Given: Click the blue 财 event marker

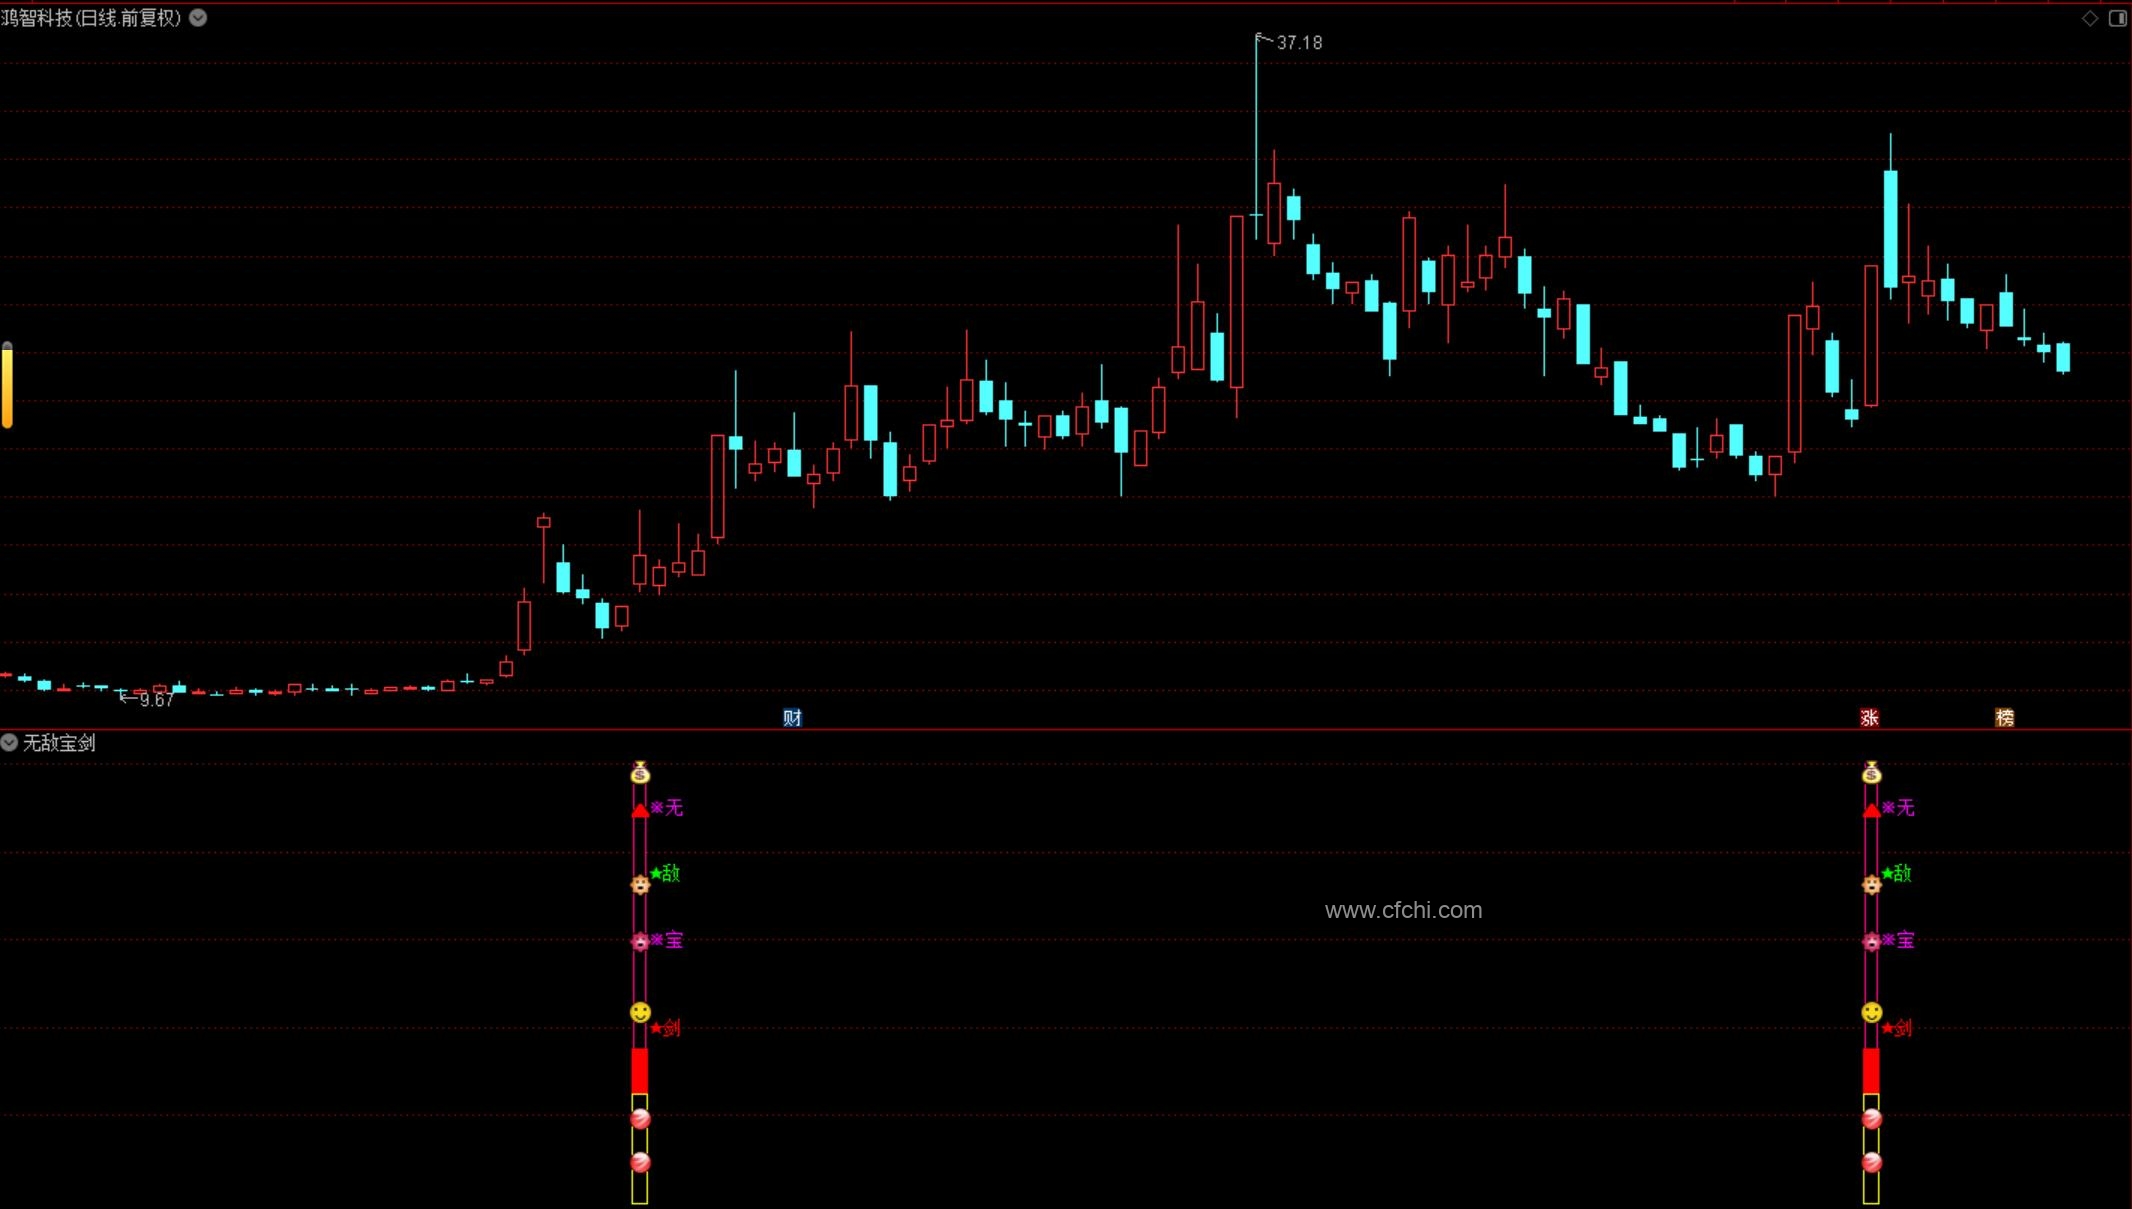Looking at the screenshot, I should 792,717.
